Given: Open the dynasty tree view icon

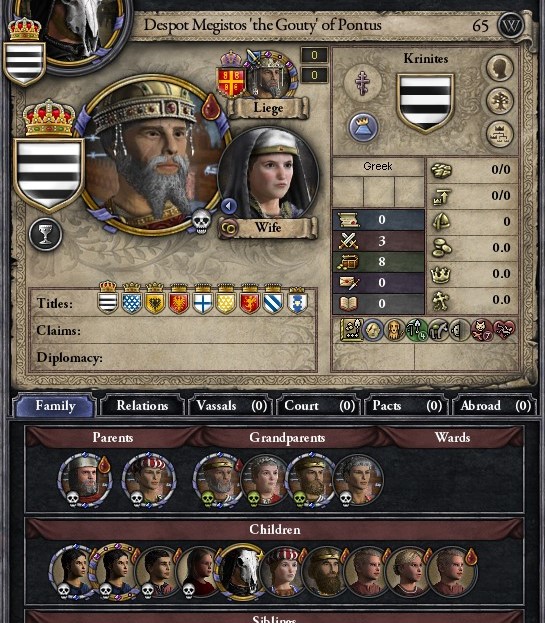Looking at the screenshot, I should [500, 101].
